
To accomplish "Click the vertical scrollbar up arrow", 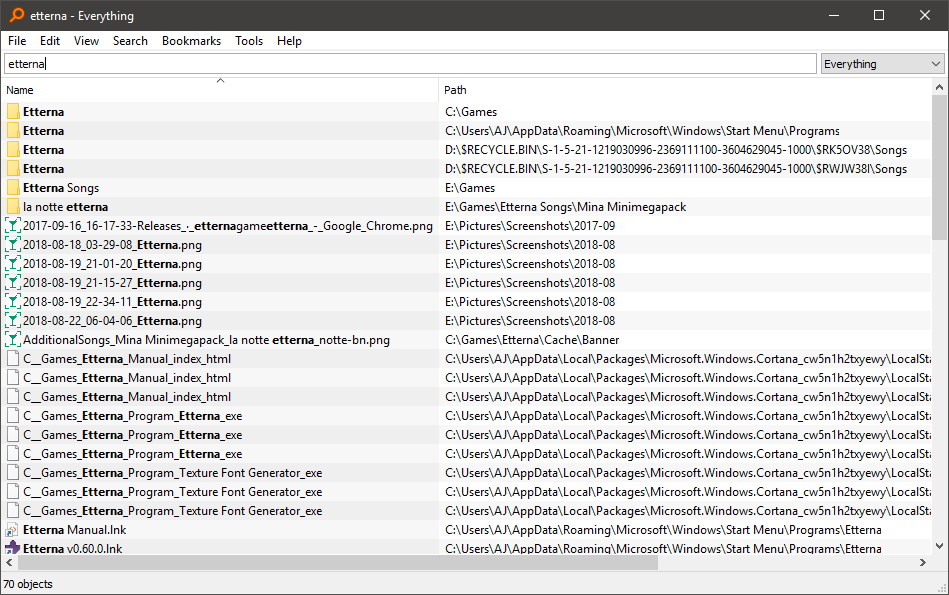I will (x=939, y=87).
